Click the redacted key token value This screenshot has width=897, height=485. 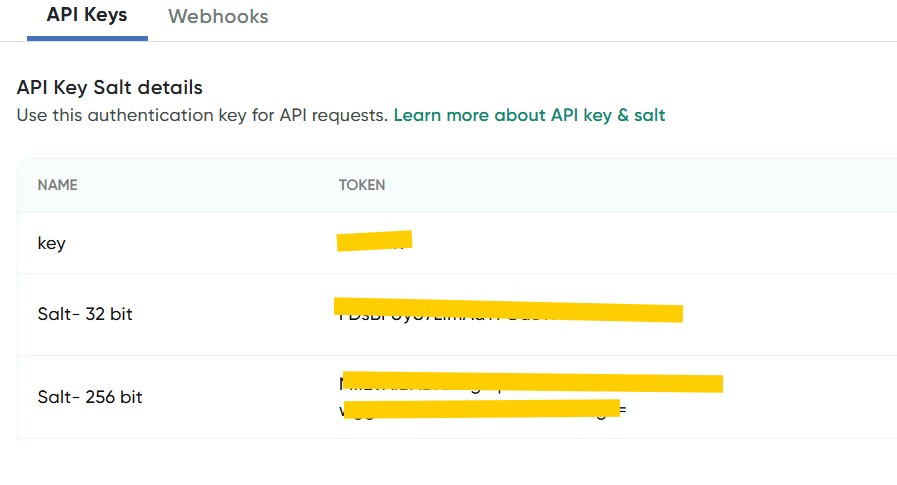point(374,241)
